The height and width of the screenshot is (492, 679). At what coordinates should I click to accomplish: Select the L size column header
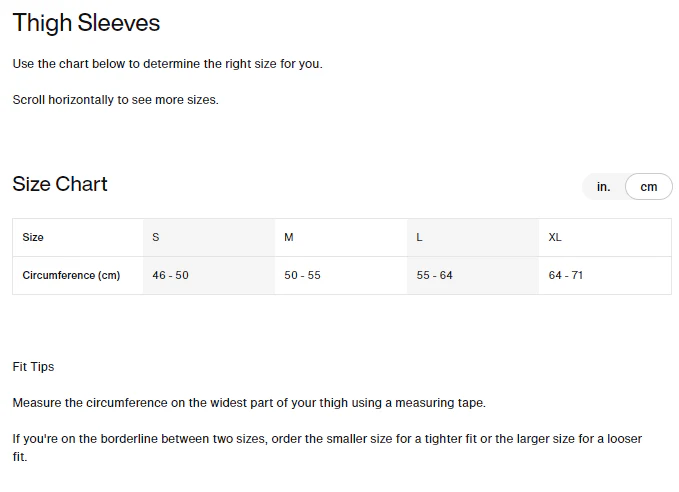pyautogui.click(x=473, y=237)
